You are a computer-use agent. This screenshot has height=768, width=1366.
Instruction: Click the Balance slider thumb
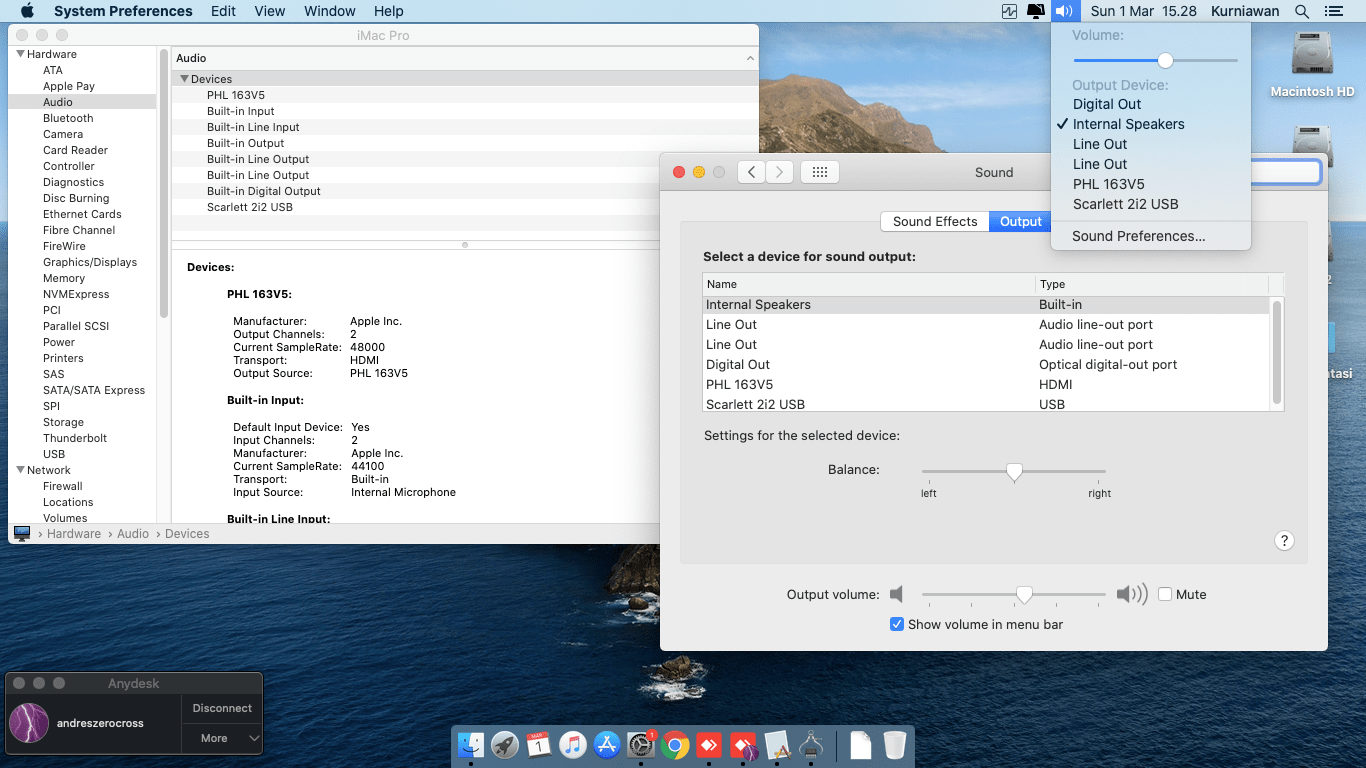[x=1014, y=472]
